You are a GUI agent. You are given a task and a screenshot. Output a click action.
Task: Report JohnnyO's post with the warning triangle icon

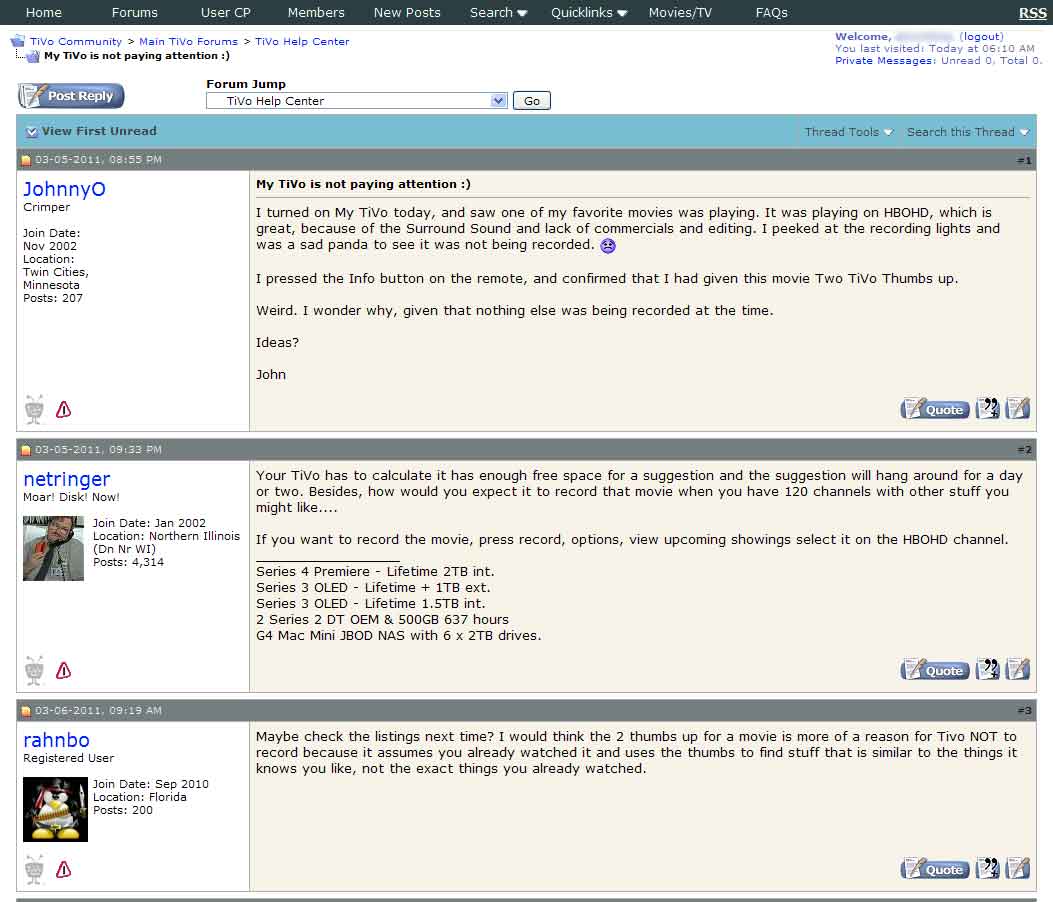64,410
